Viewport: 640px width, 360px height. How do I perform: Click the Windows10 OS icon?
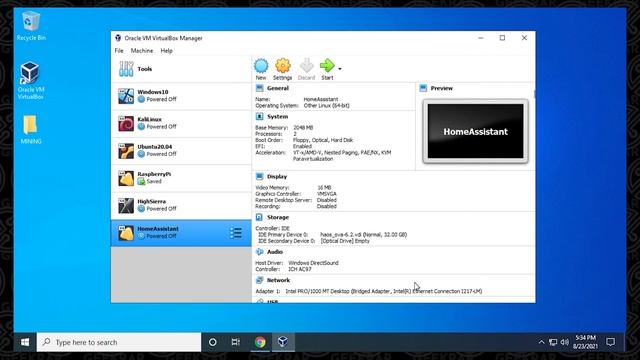126,96
